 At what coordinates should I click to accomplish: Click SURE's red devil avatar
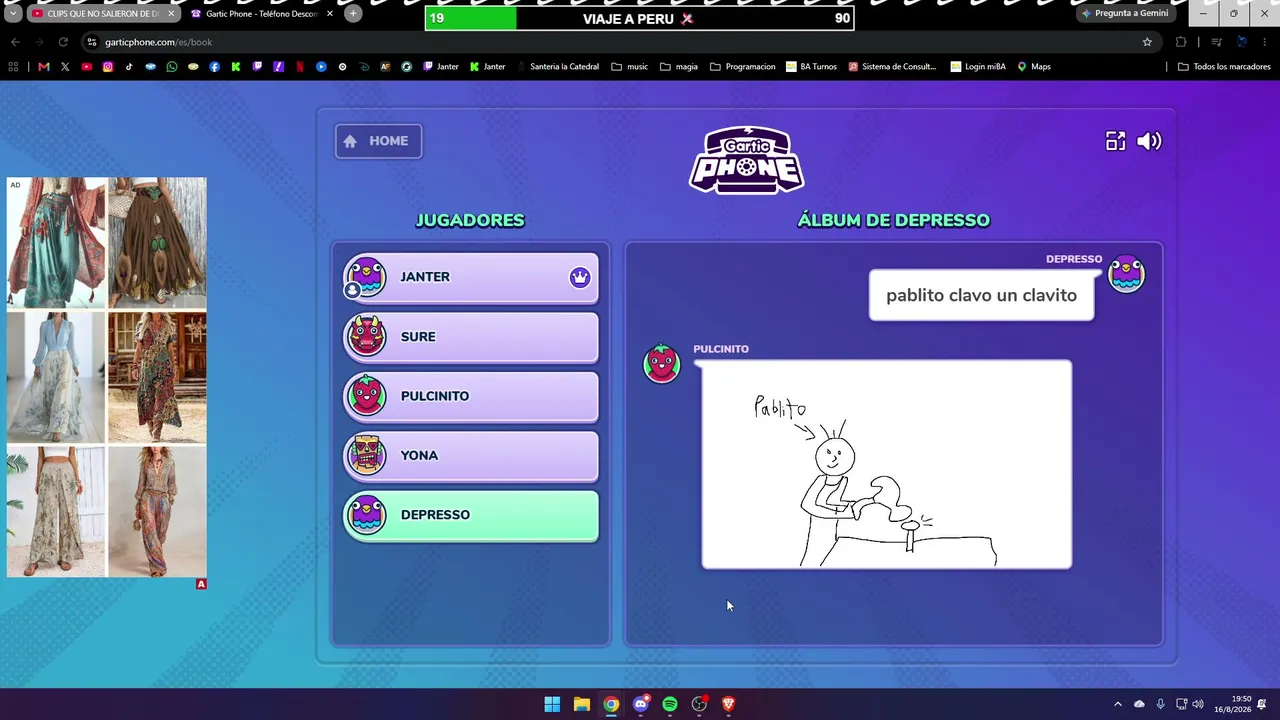pos(366,337)
